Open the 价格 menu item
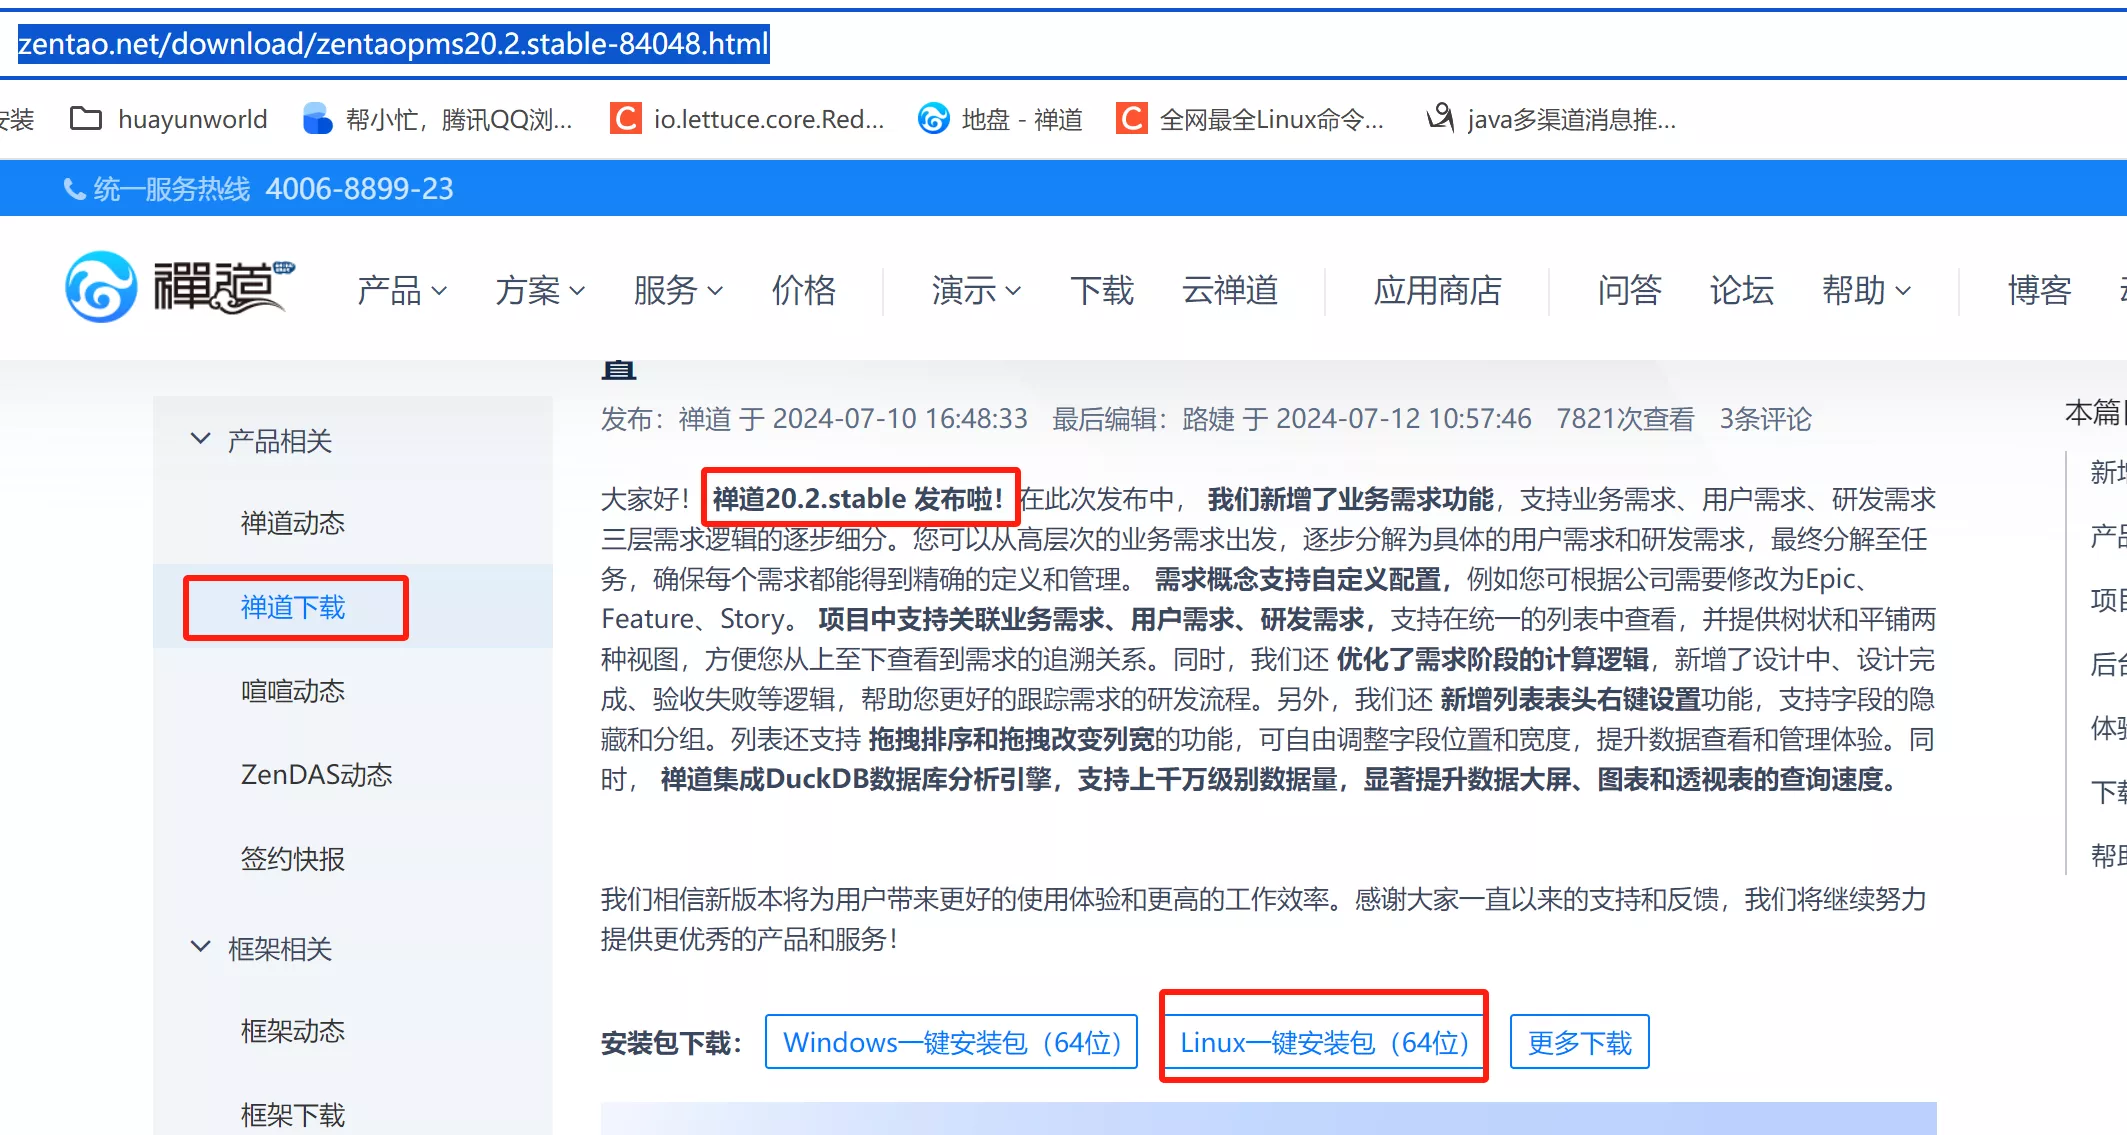The width and height of the screenshot is (2127, 1135). 804,290
